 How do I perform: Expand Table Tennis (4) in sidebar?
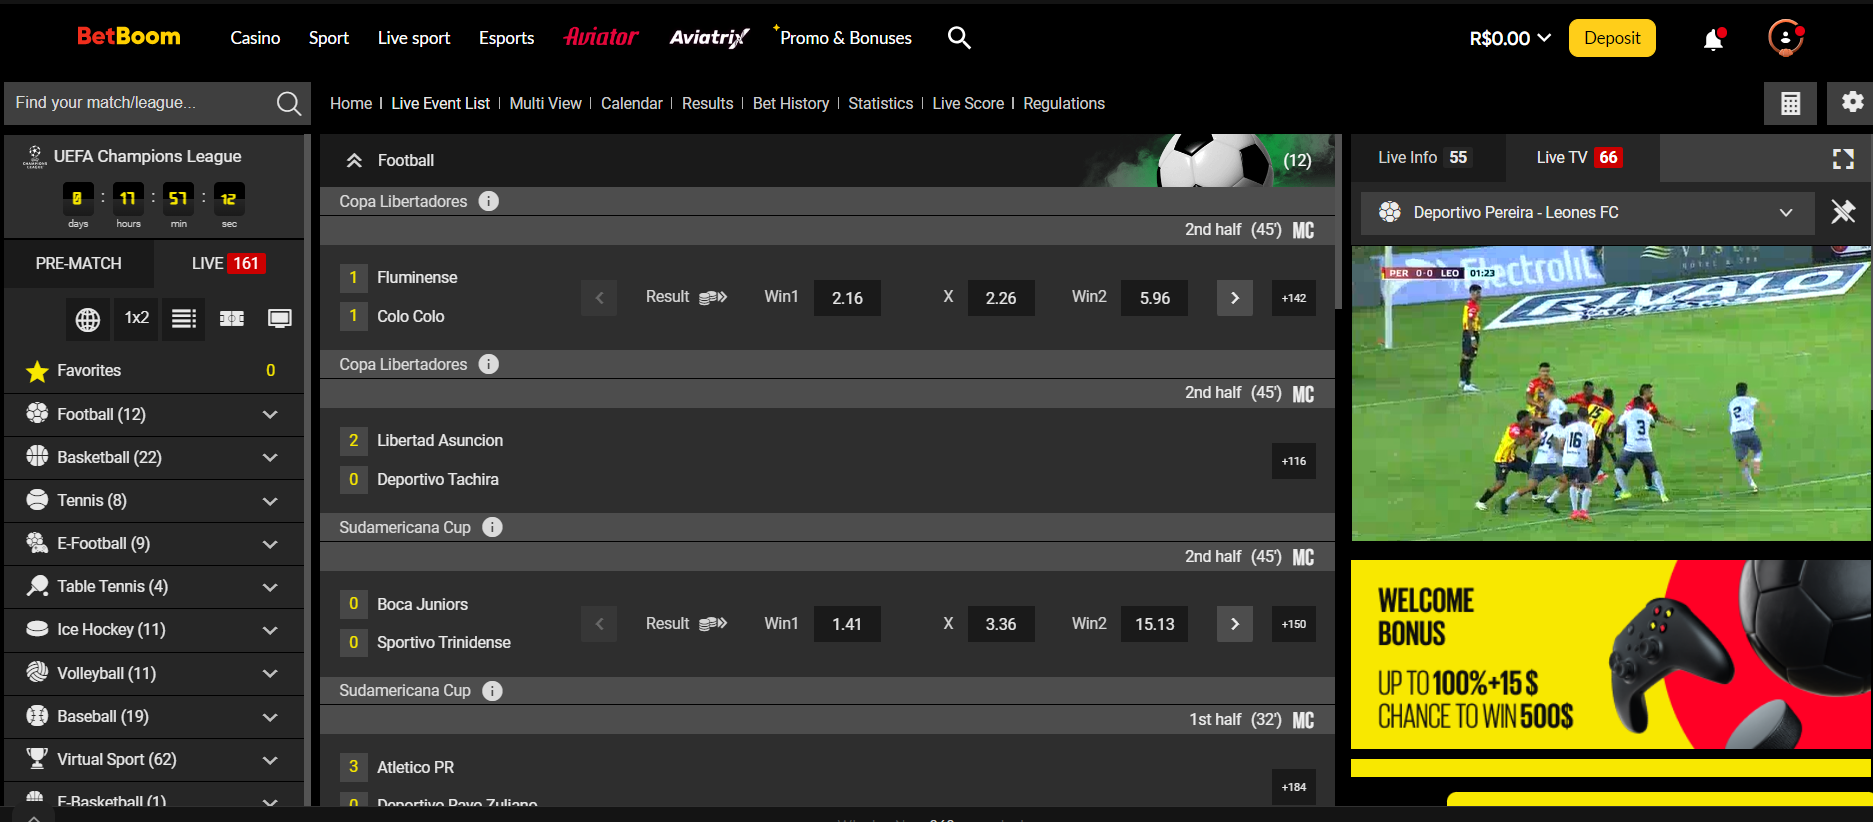pyautogui.click(x=154, y=586)
